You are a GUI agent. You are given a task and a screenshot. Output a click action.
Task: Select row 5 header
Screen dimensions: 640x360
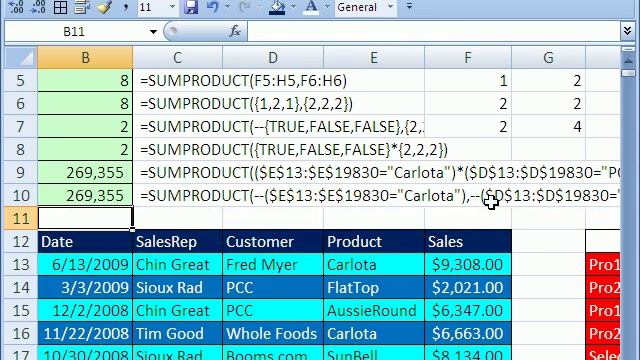20,81
